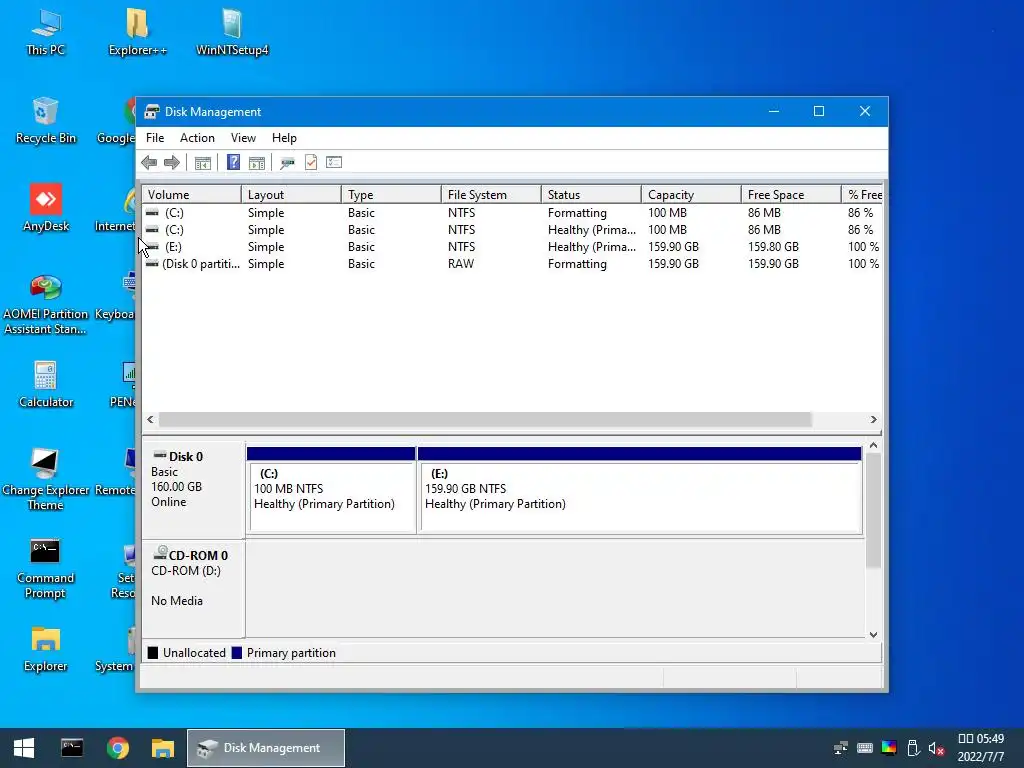
Task: Click the volume list left scroll arrow
Action: click(151, 419)
